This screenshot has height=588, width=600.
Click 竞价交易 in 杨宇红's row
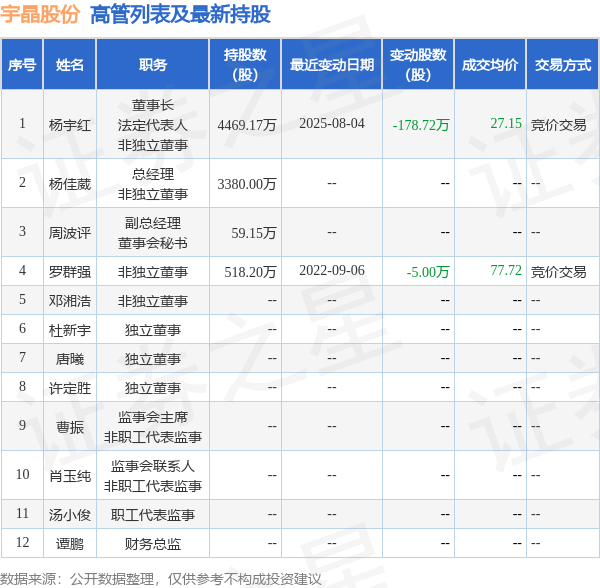(x=558, y=125)
